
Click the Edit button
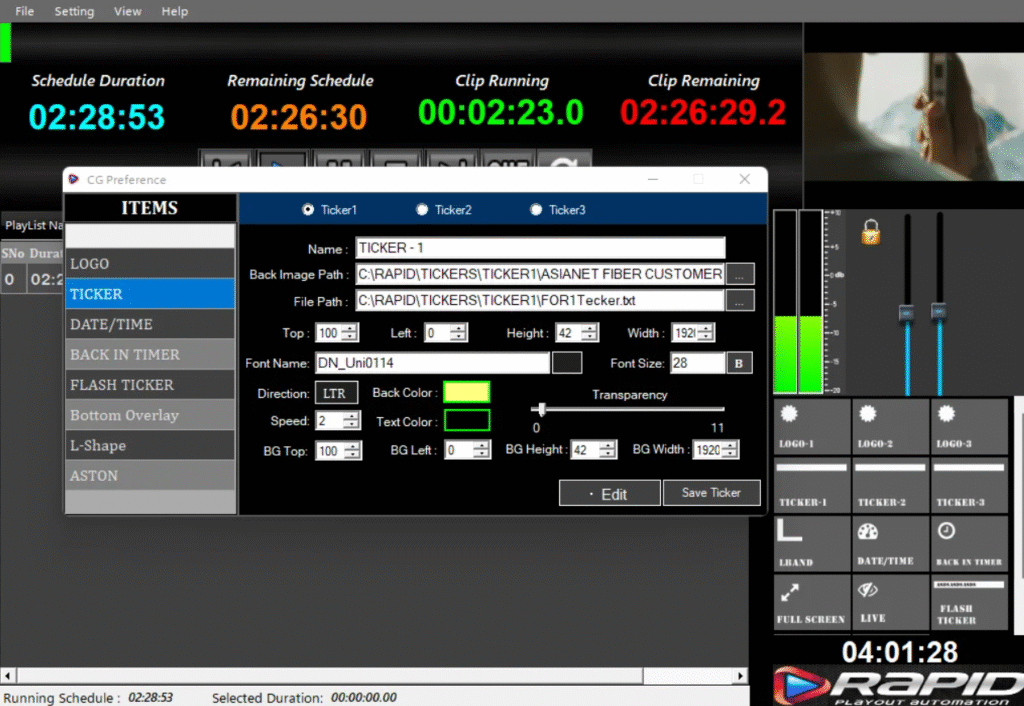click(x=609, y=492)
